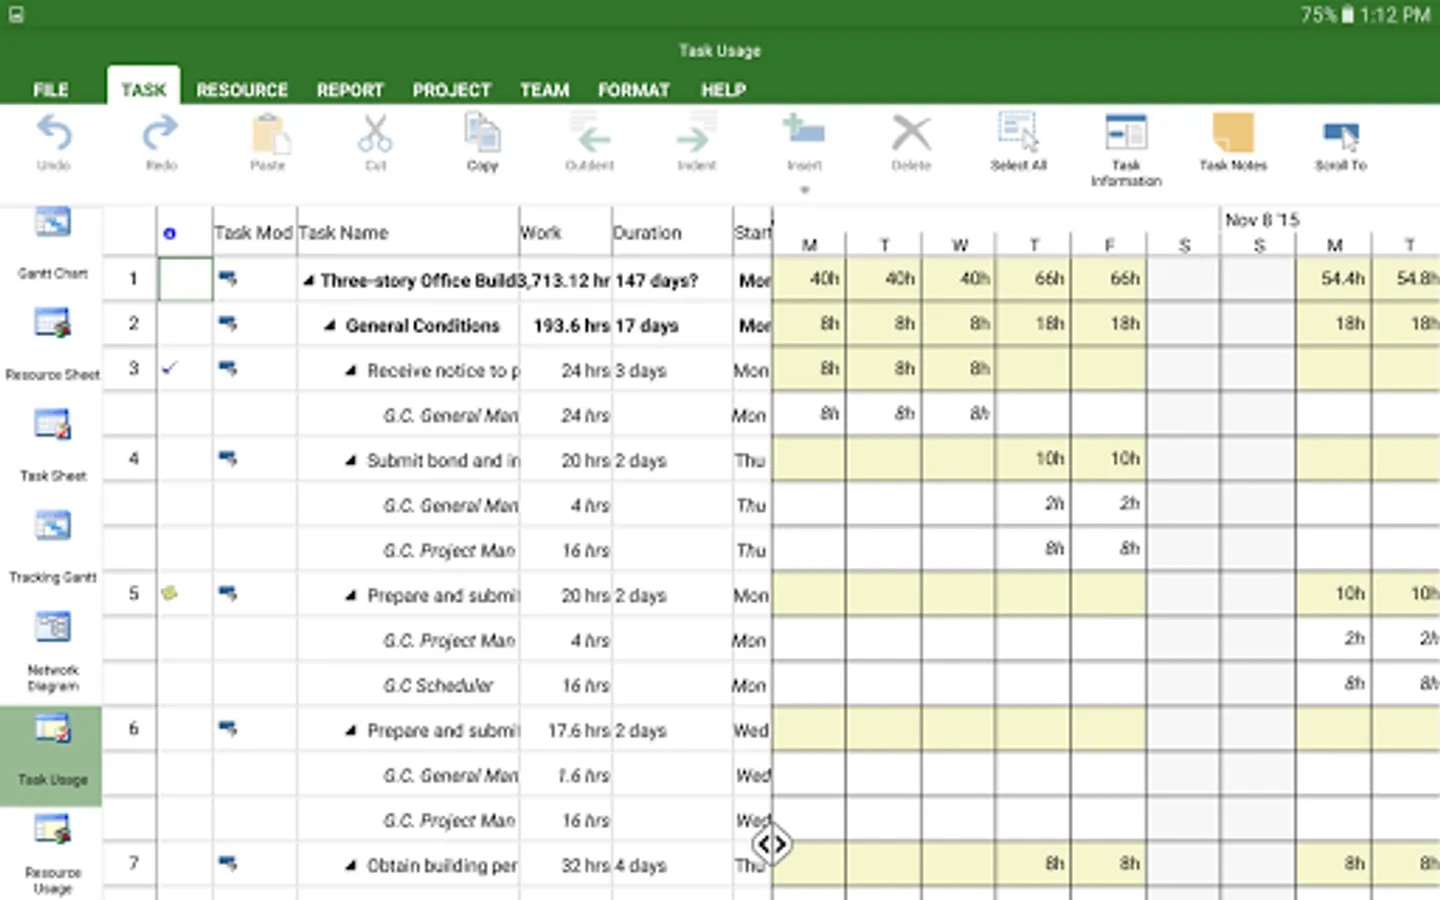Collapse row 5 Prepare and submit task
Screen dimensions: 1440x900
pos(350,596)
